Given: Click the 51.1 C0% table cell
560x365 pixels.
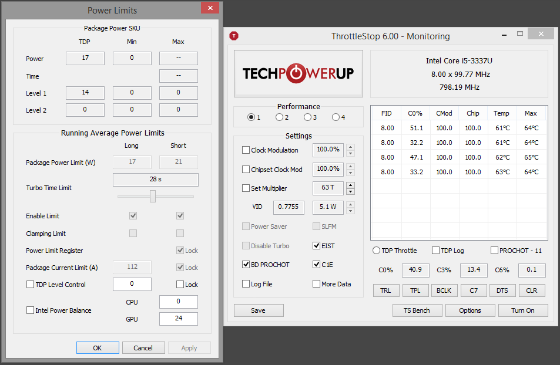Looking at the screenshot, I should coord(416,128).
